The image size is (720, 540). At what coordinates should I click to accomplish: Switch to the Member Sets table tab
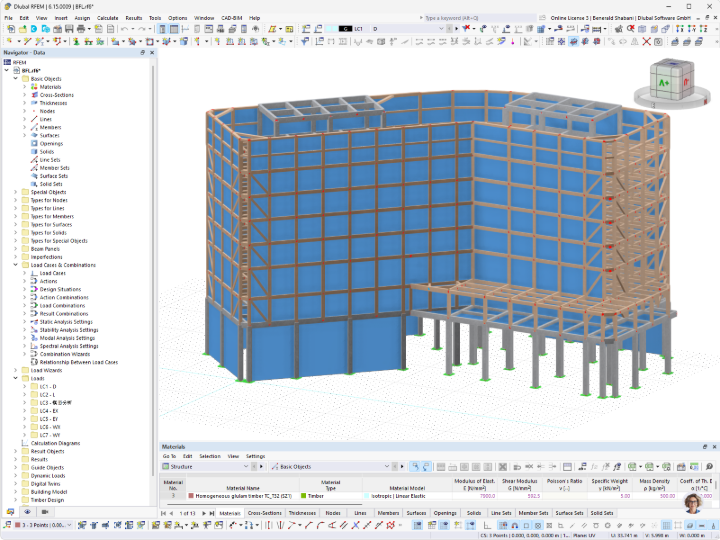[x=534, y=513]
